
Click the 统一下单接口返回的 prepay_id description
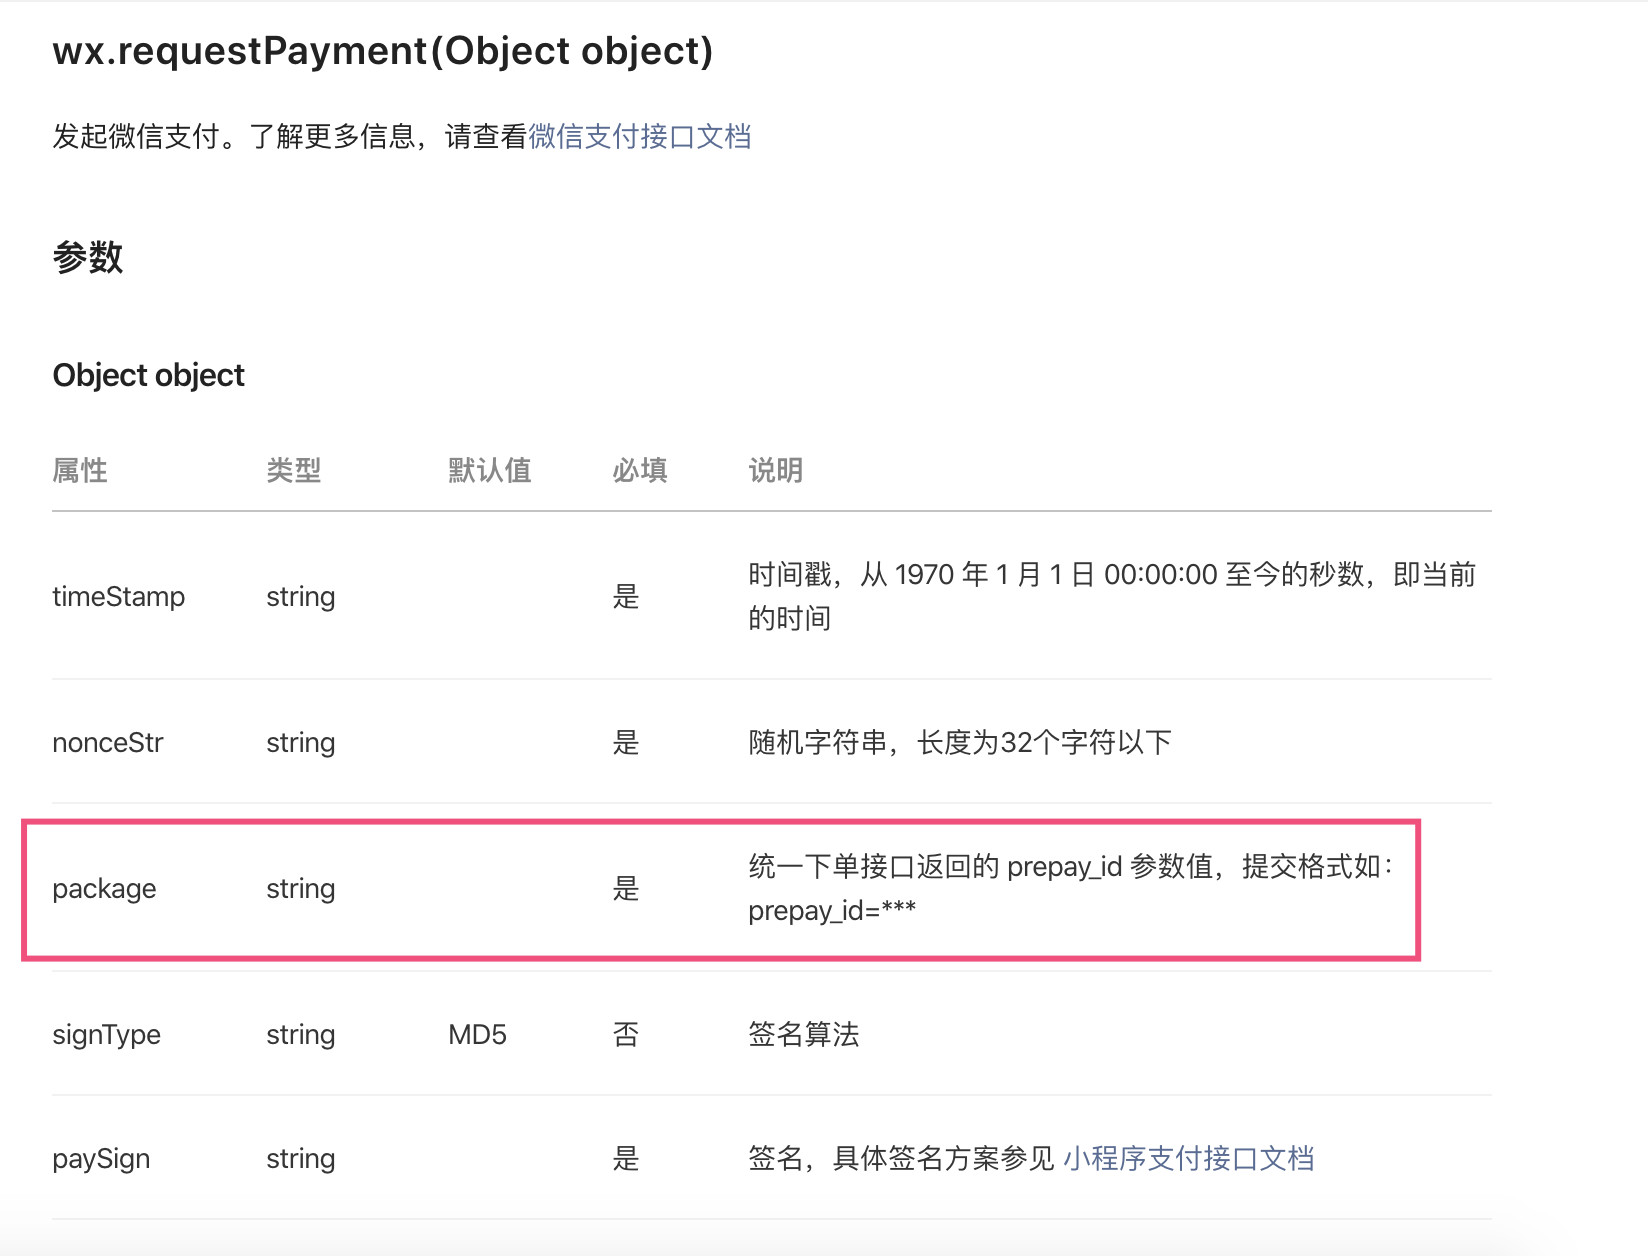pos(1071,866)
